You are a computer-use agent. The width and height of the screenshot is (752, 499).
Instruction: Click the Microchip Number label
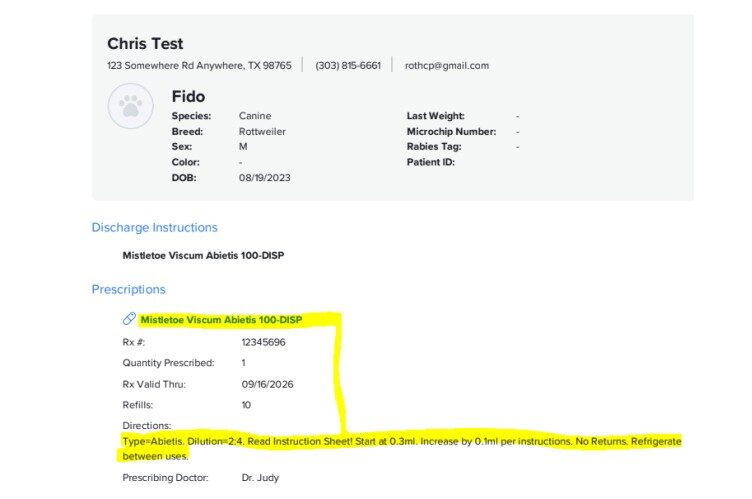(451, 131)
